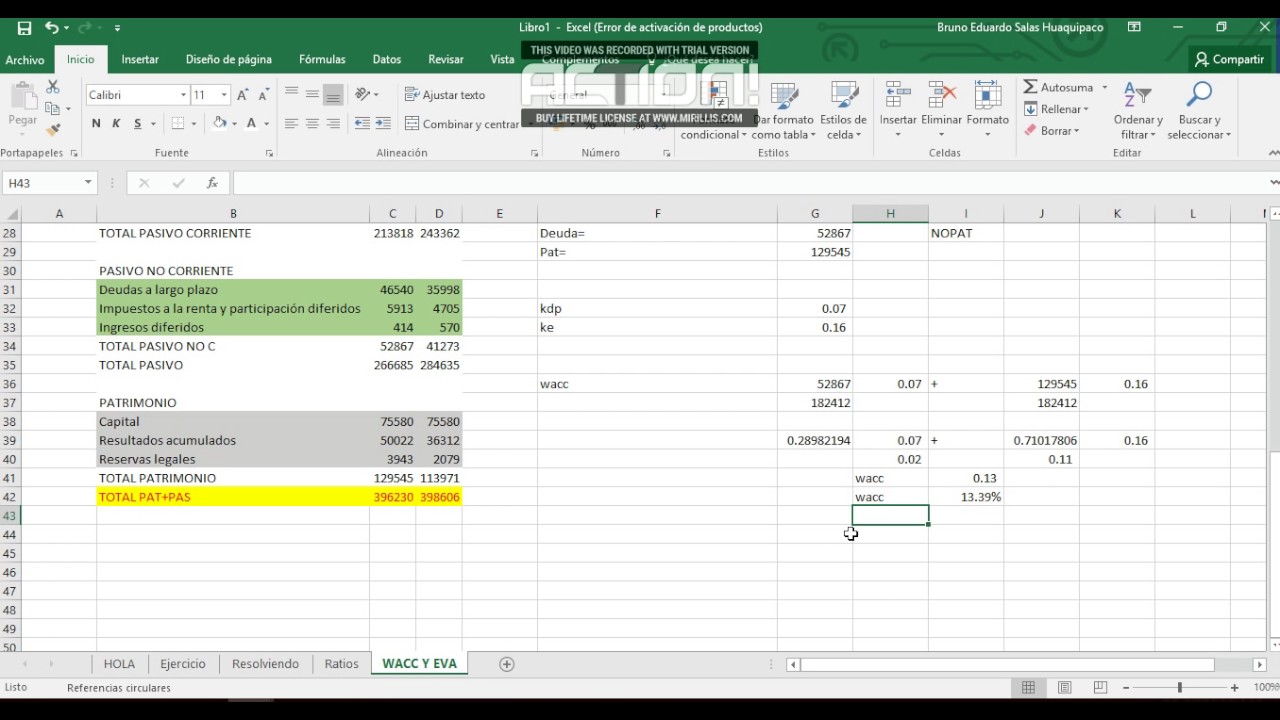Click the Insertar cells button
The height and width of the screenshot is (720, 1280).
(898, 111)
